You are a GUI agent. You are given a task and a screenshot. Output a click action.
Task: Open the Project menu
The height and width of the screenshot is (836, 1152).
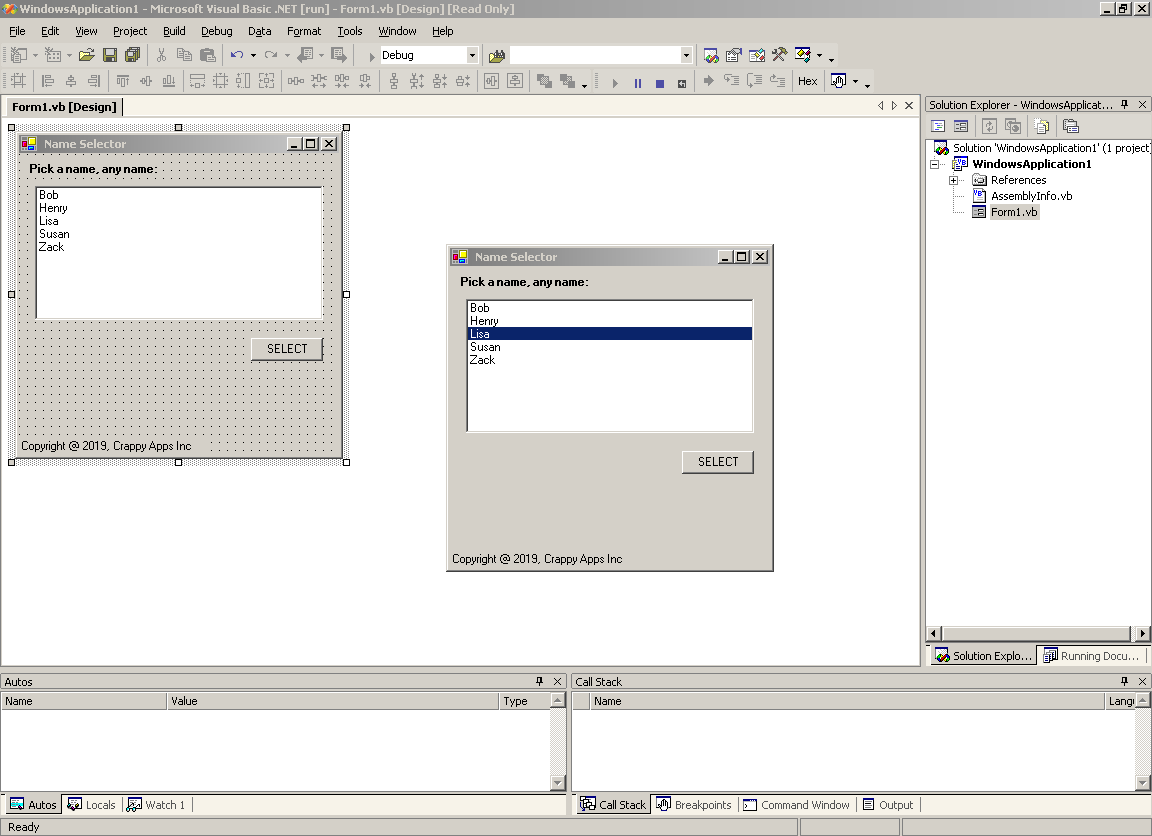tap(130, 31)
